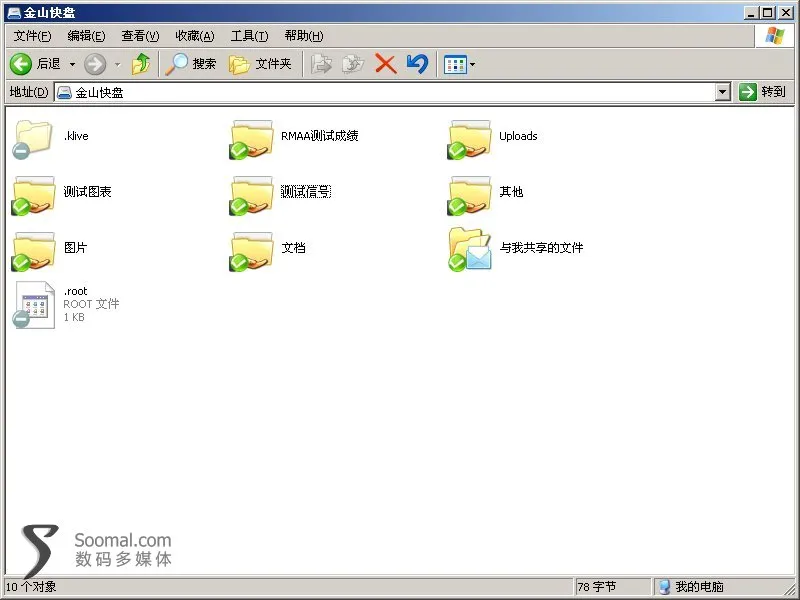Viewport: 800px width, 600px height.
Task: Click the 金山快盘 title bar drive icon
Action: 14,13
